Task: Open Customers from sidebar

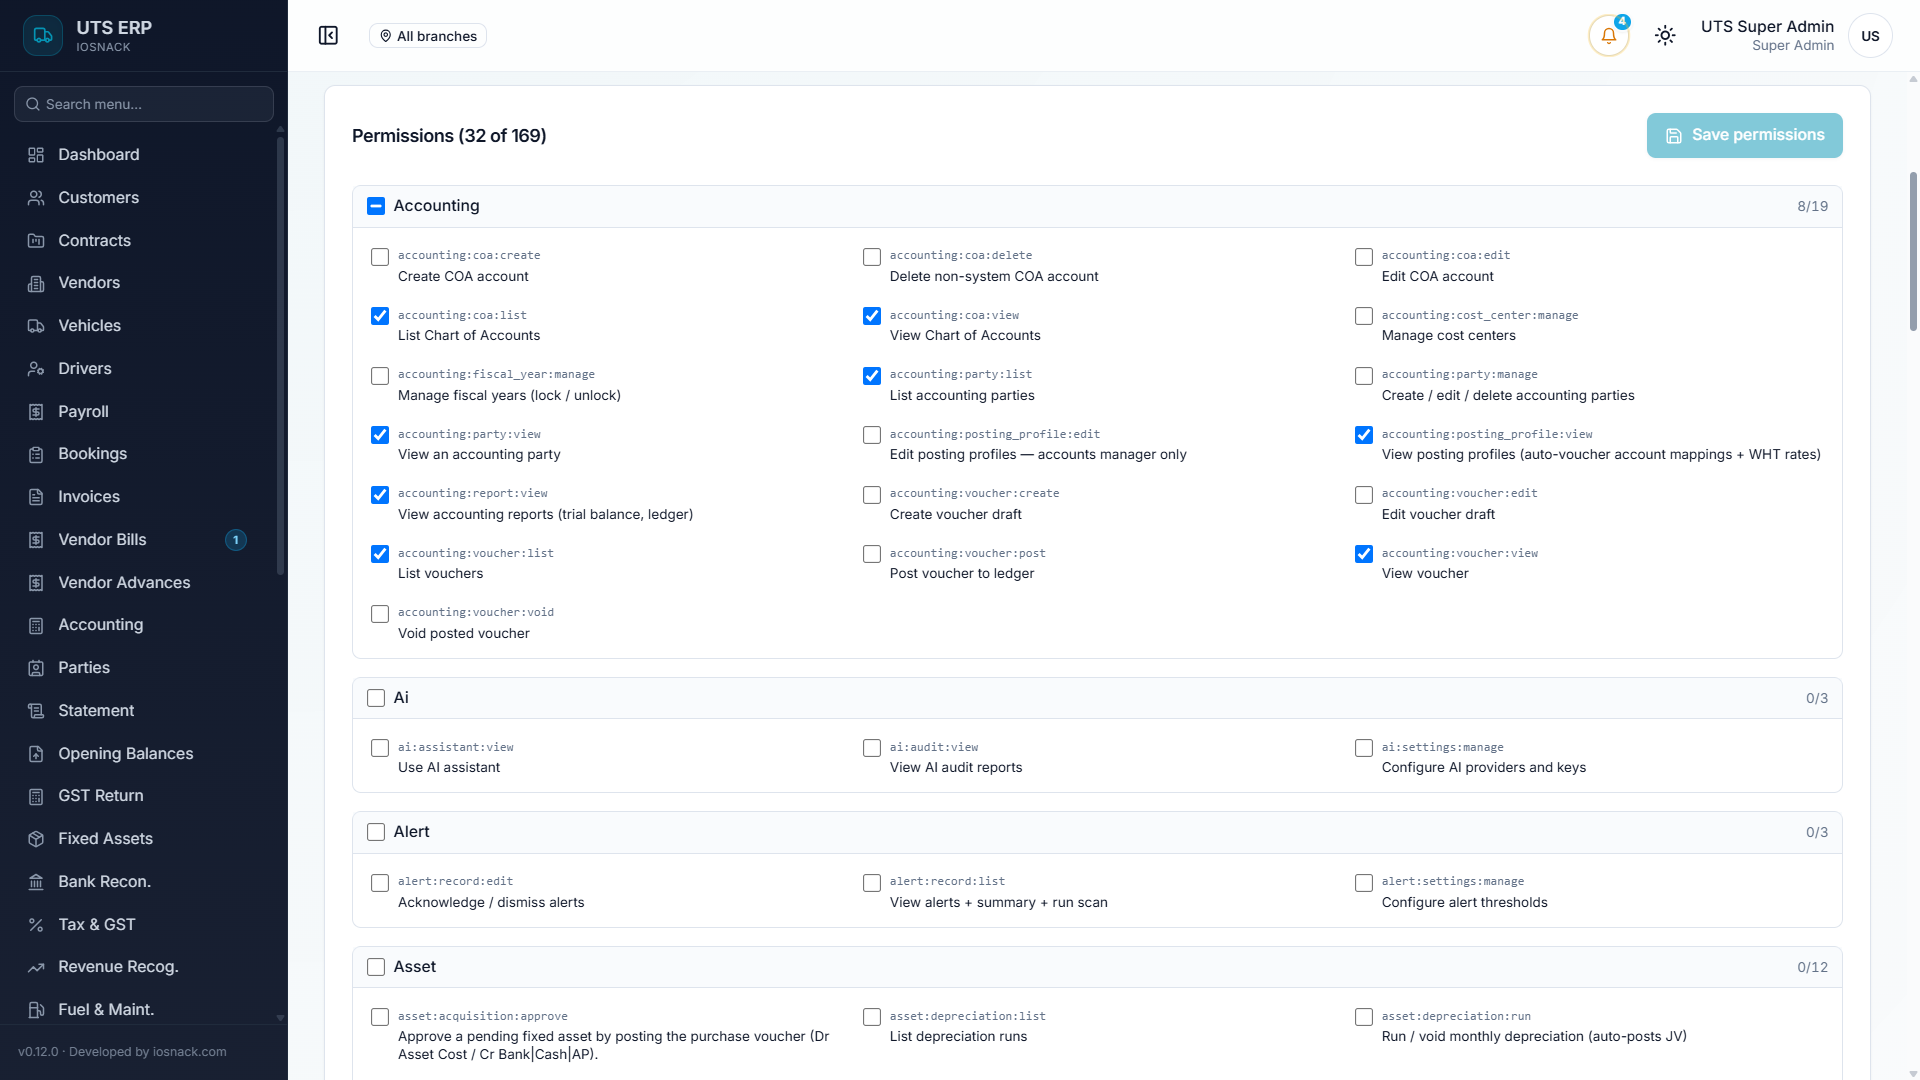Action: pos(144,198)
